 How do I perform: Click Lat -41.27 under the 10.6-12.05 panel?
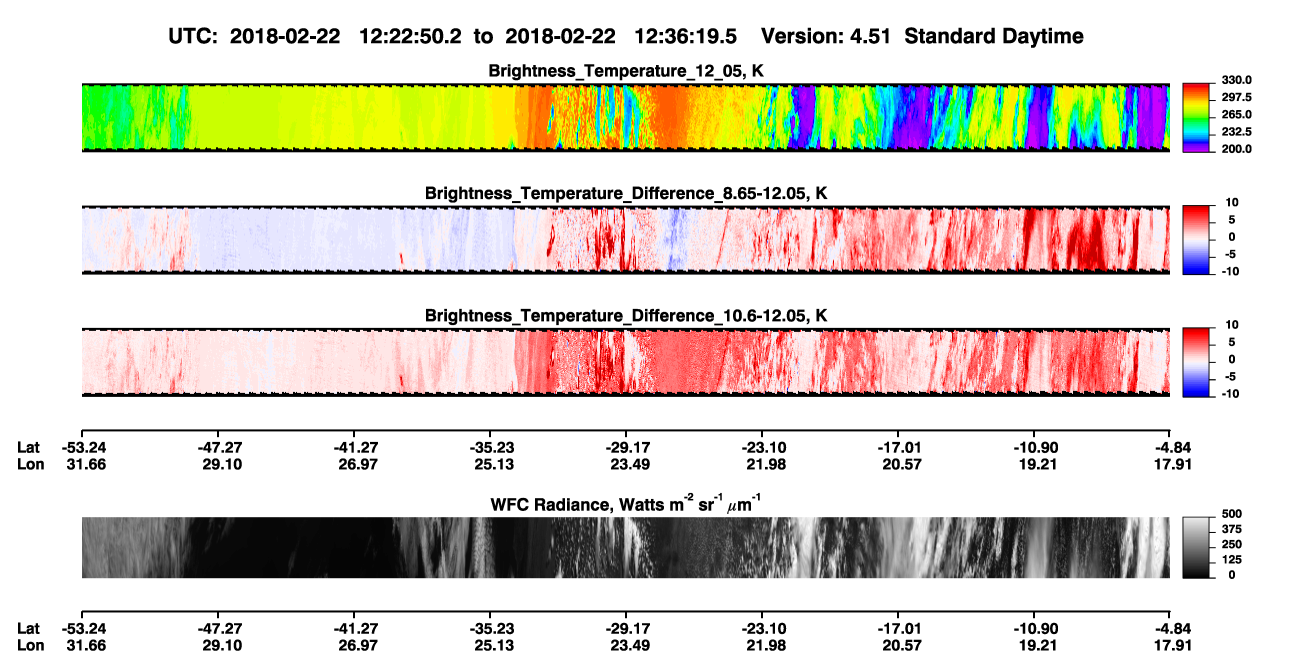(x=353, y=448)
